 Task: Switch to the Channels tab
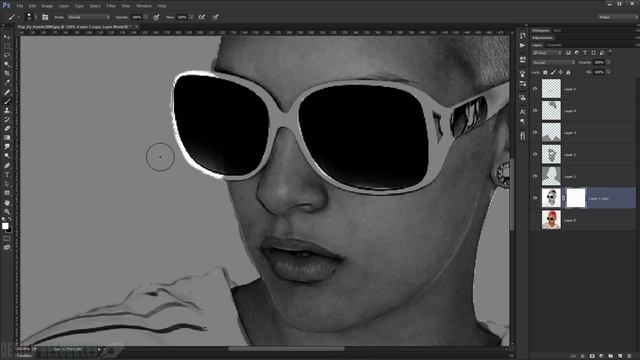pyautogui.click(x=554, y=45)
